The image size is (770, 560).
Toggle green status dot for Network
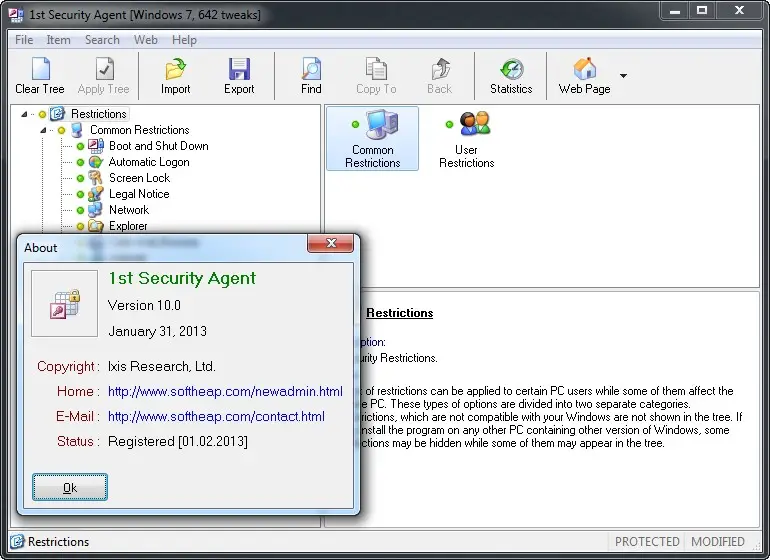click(x=81, y=210)
